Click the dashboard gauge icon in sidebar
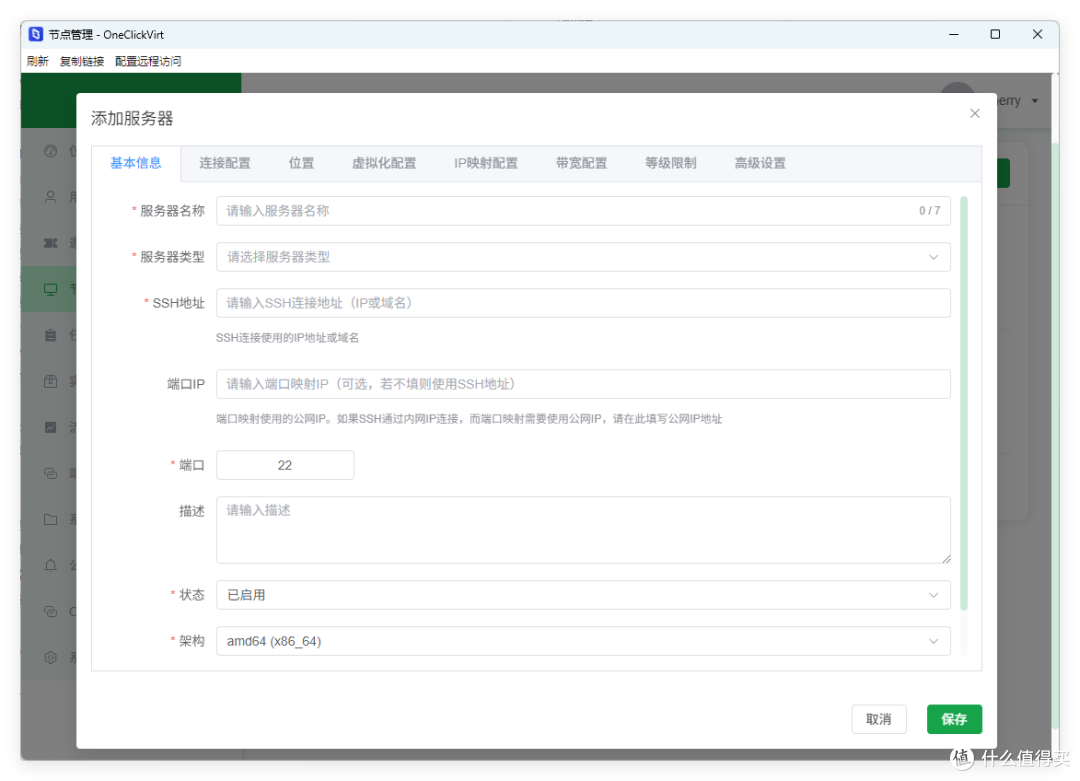The width and height of the screenshot is (1080, 781). (50, 151)
